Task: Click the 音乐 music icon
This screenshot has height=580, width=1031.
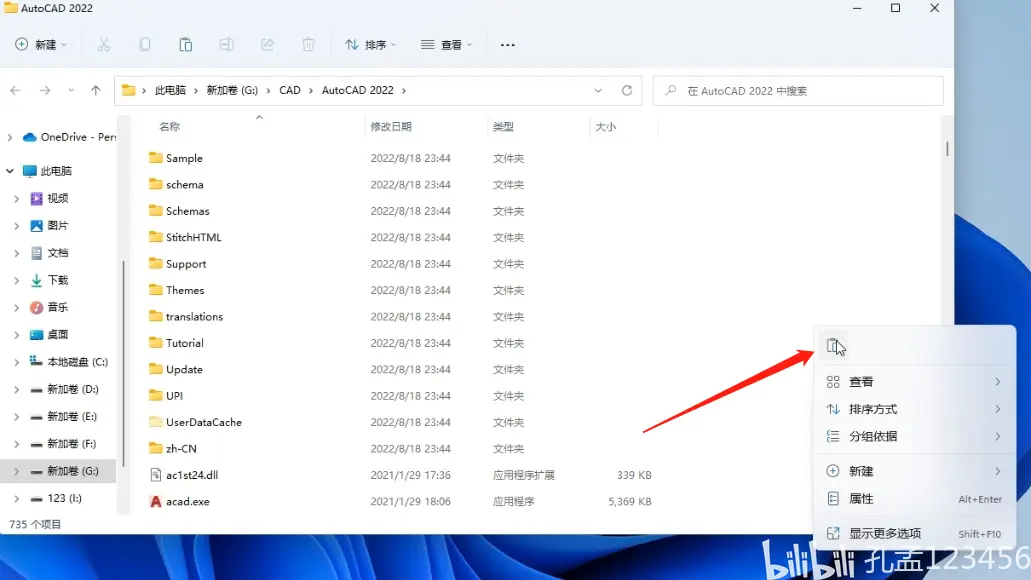Action: [37, 307]
